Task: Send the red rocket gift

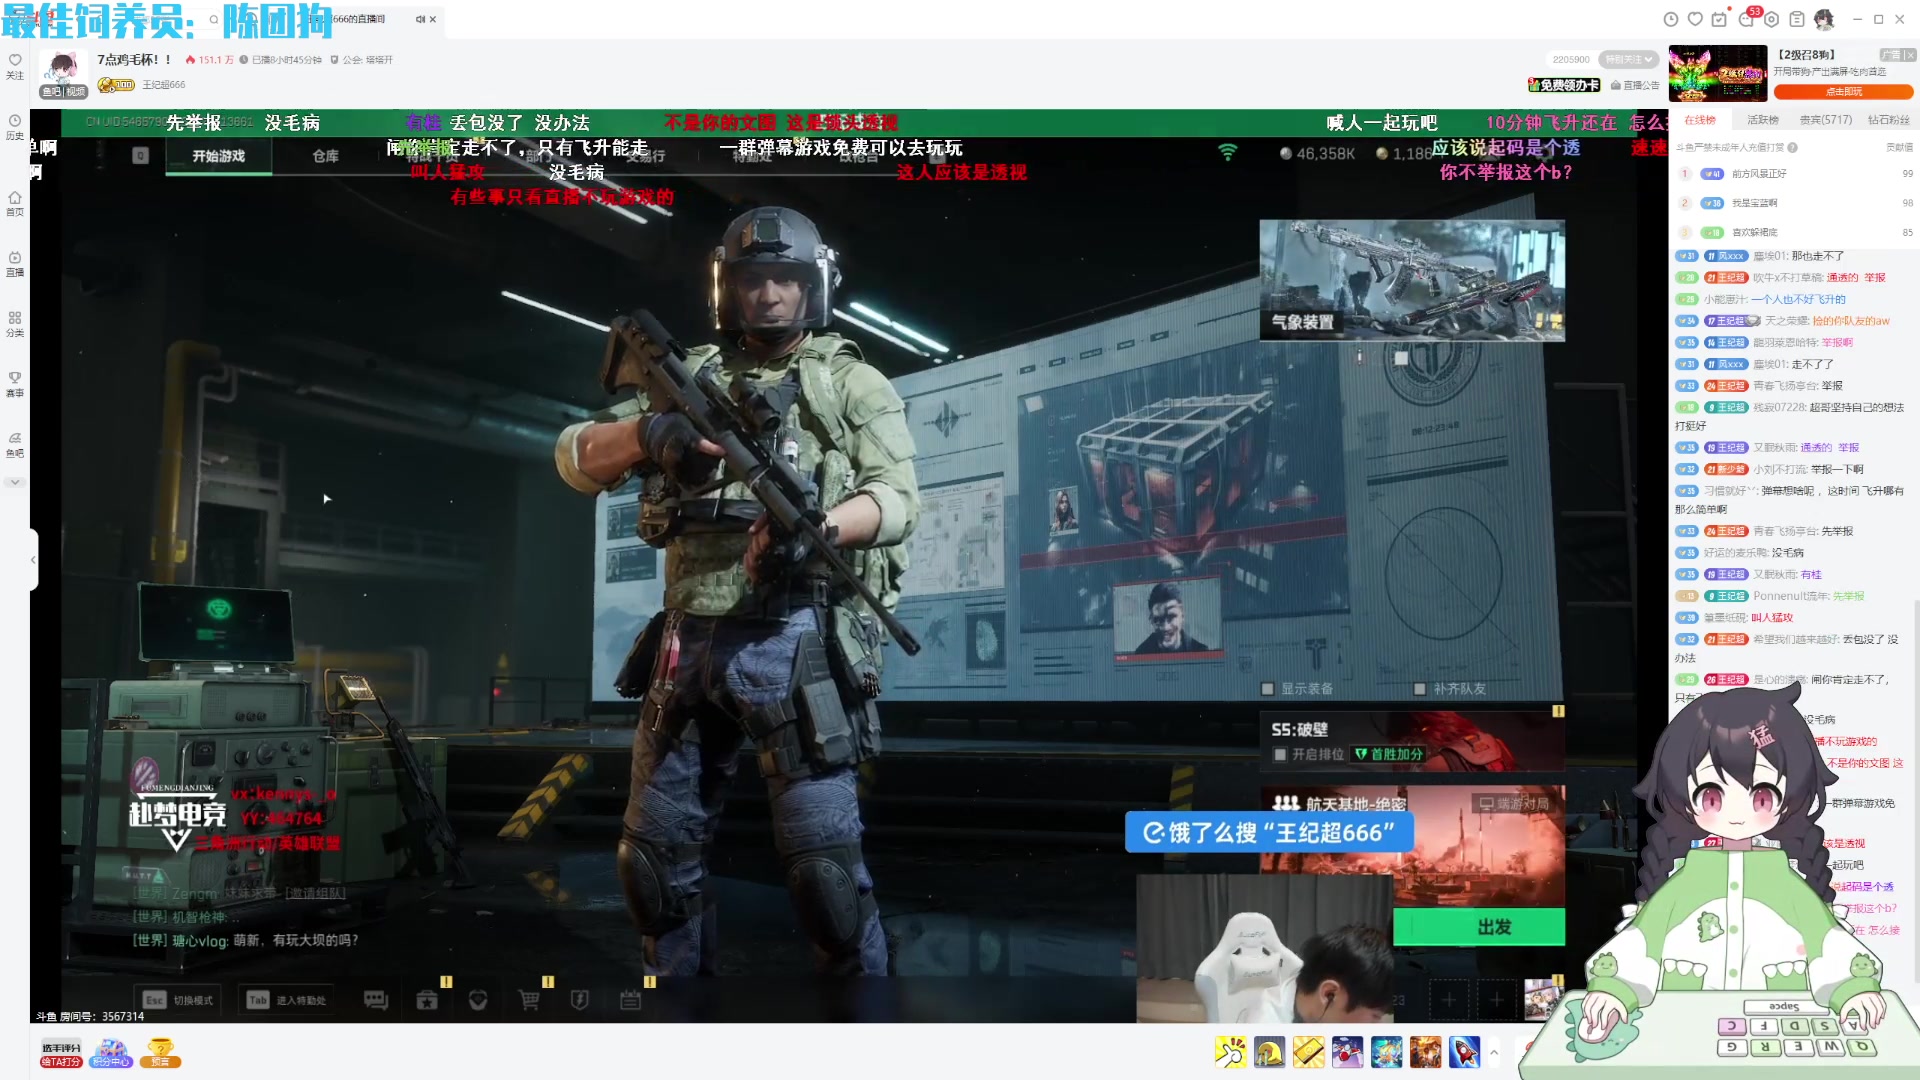Action: pyautogui.click(x=1465, y=1052)
